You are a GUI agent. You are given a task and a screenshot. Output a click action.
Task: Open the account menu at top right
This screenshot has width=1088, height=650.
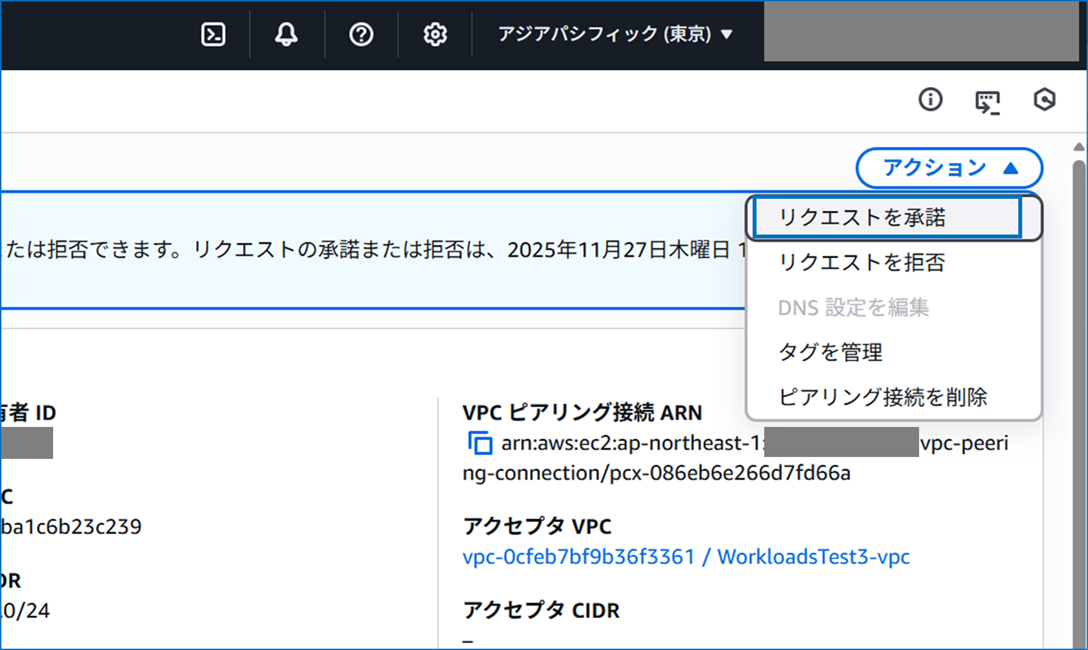(x=920, y=33)
